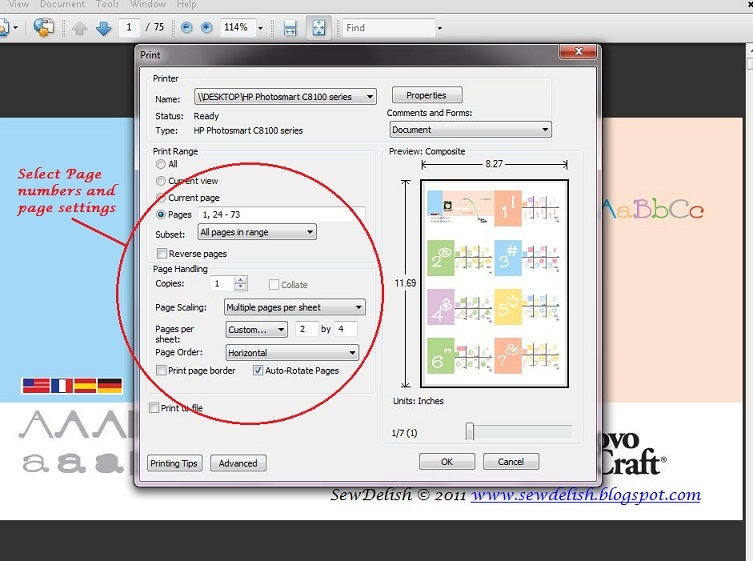The image size is (753, 561).
Task: Click the fit width scrolling icon
Action: 290,28
